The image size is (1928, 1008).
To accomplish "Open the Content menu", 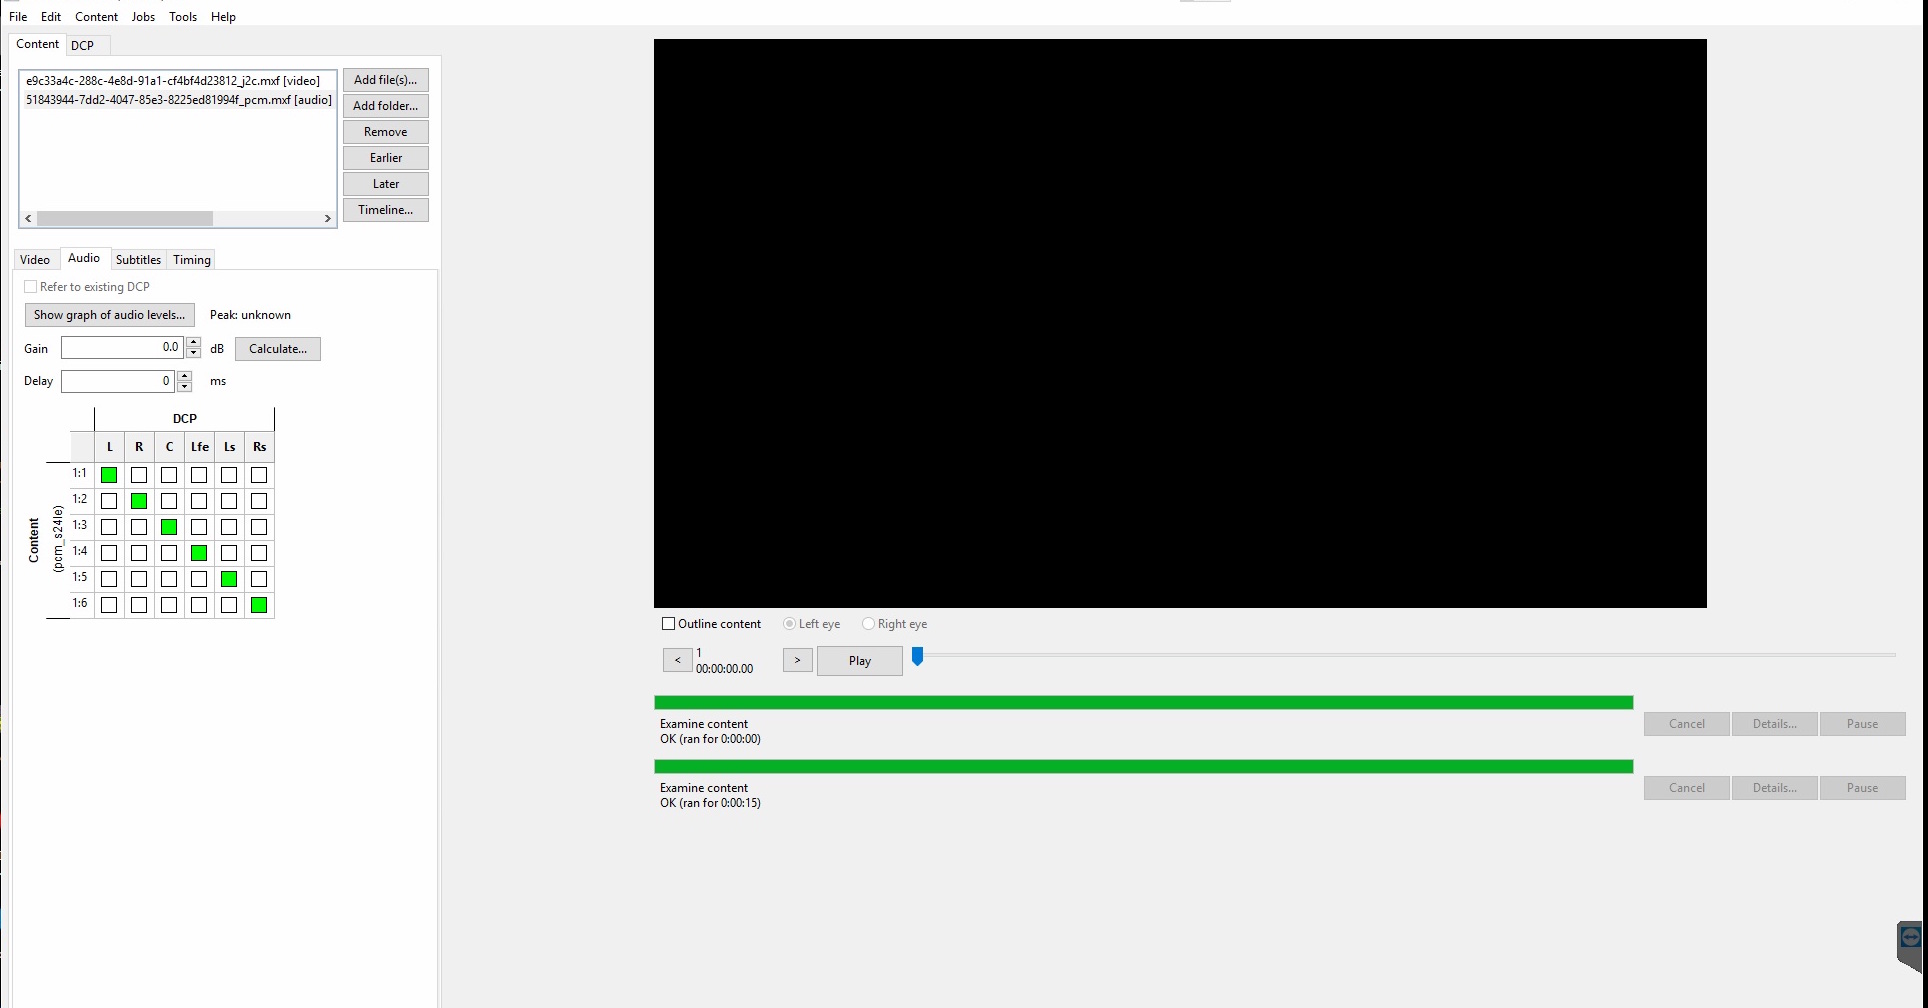I will [97, 17].
